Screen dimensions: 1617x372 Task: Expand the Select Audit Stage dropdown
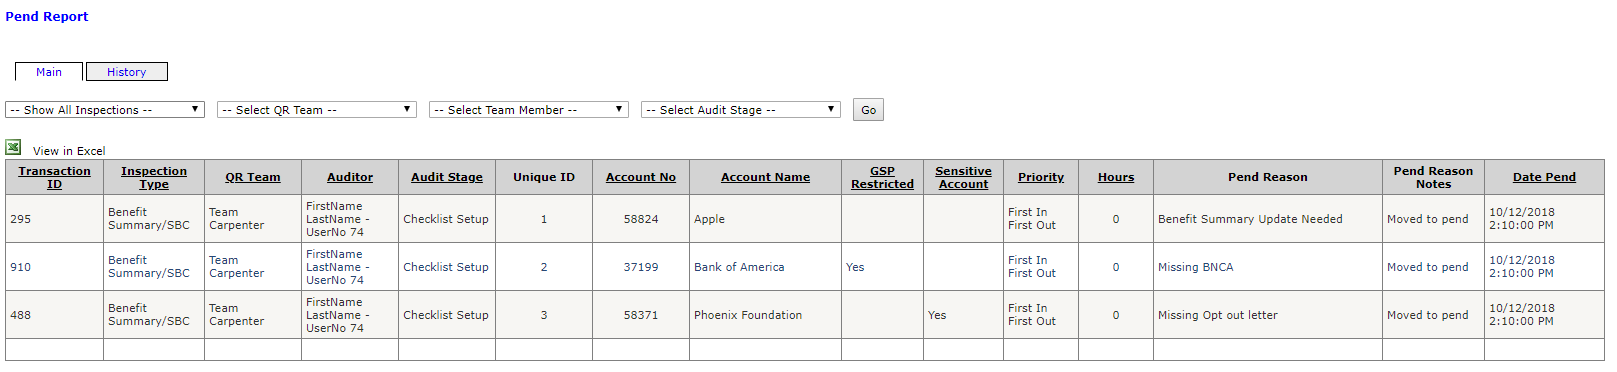click(x=741, y=110)
